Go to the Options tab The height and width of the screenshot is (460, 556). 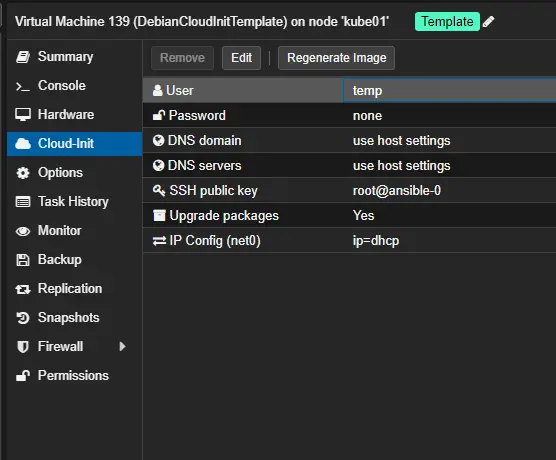[74, 173]
